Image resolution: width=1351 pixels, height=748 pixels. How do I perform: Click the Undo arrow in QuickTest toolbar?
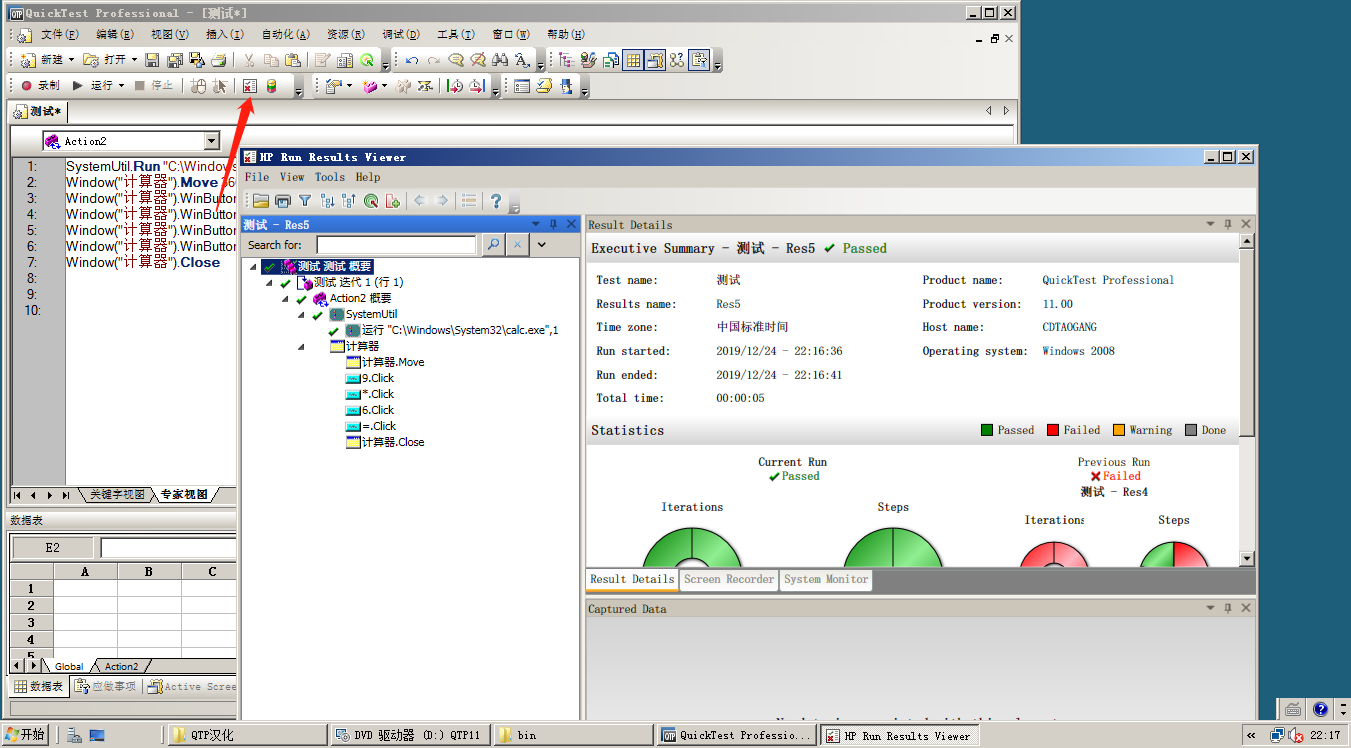pyautogui.click(x=411, y=60)
